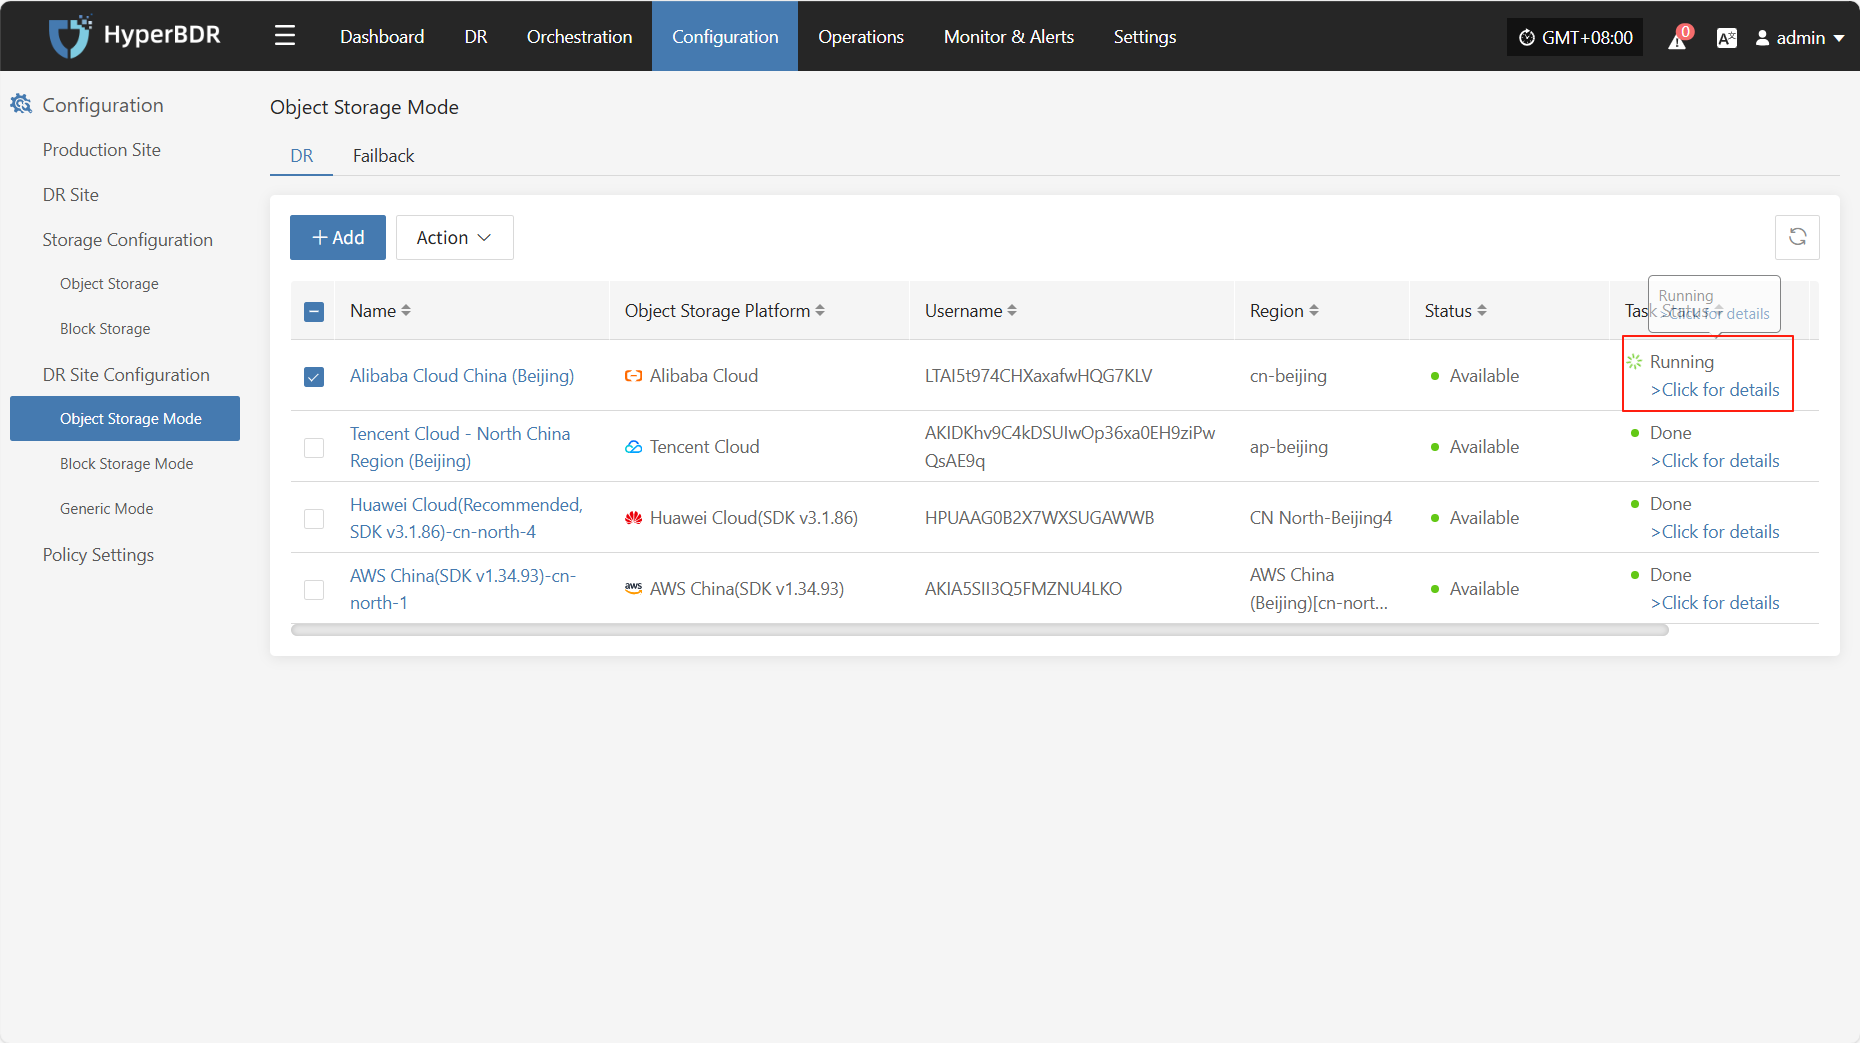Click the refresh table icon
The image size is (1860, 1043).
(1797, 237)
